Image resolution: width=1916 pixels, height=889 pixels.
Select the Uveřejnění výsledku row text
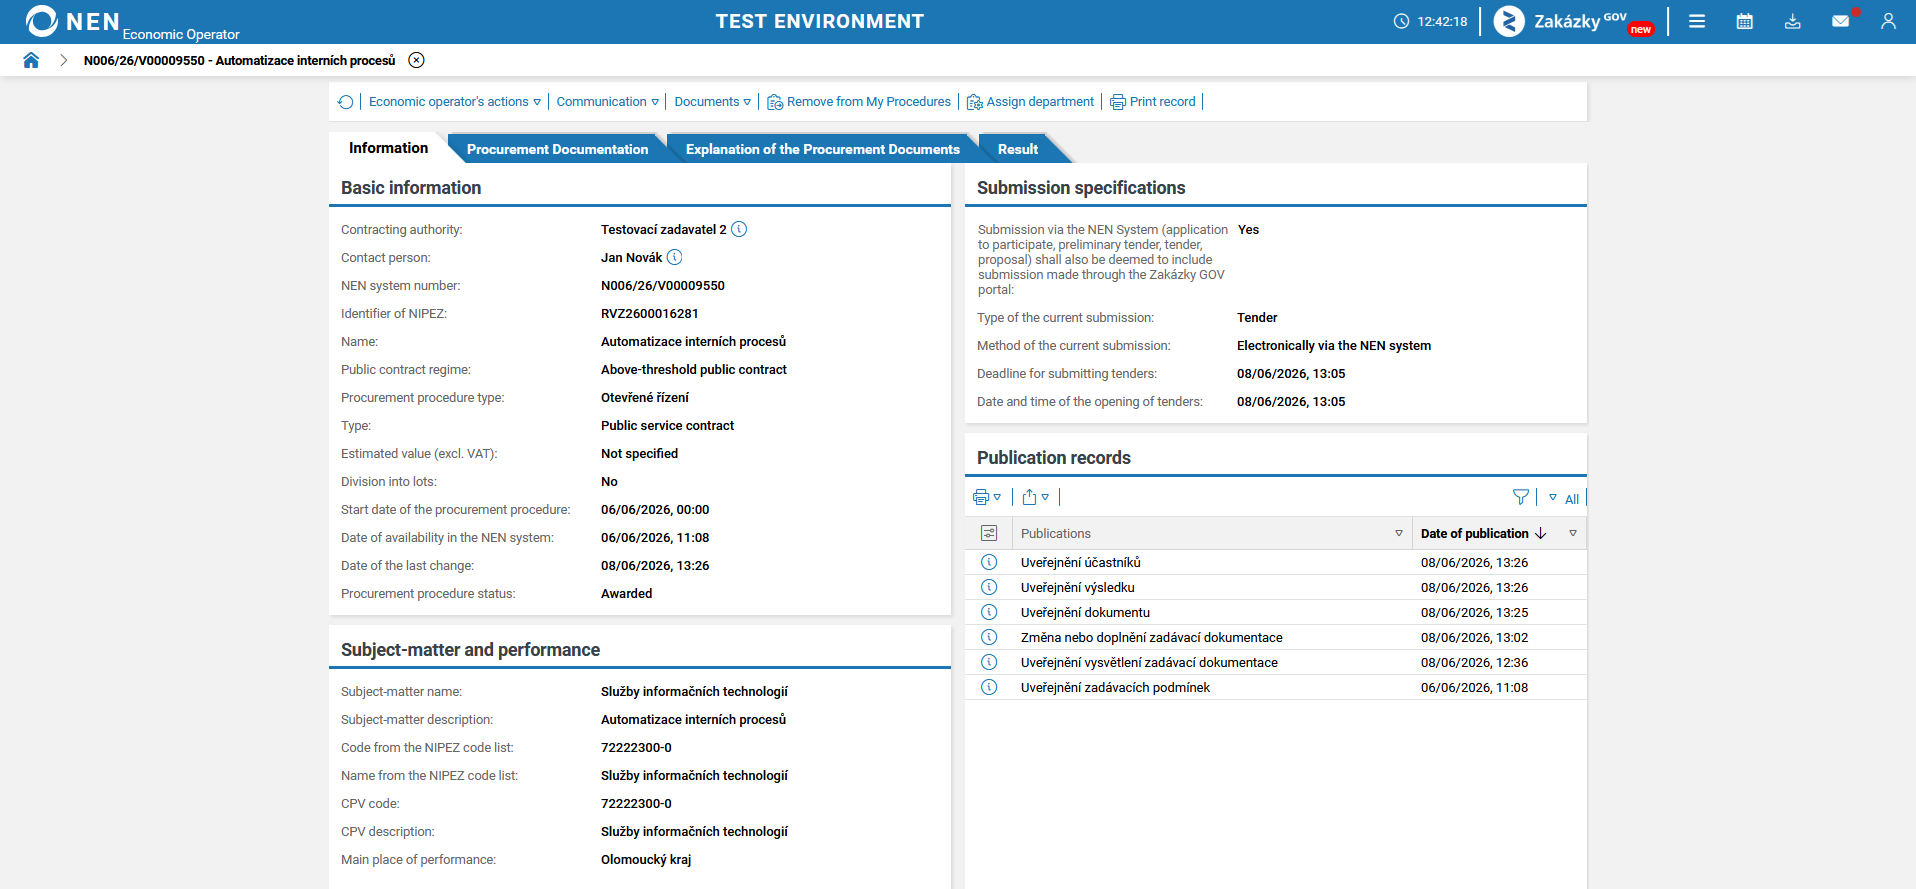(1078, 588)
